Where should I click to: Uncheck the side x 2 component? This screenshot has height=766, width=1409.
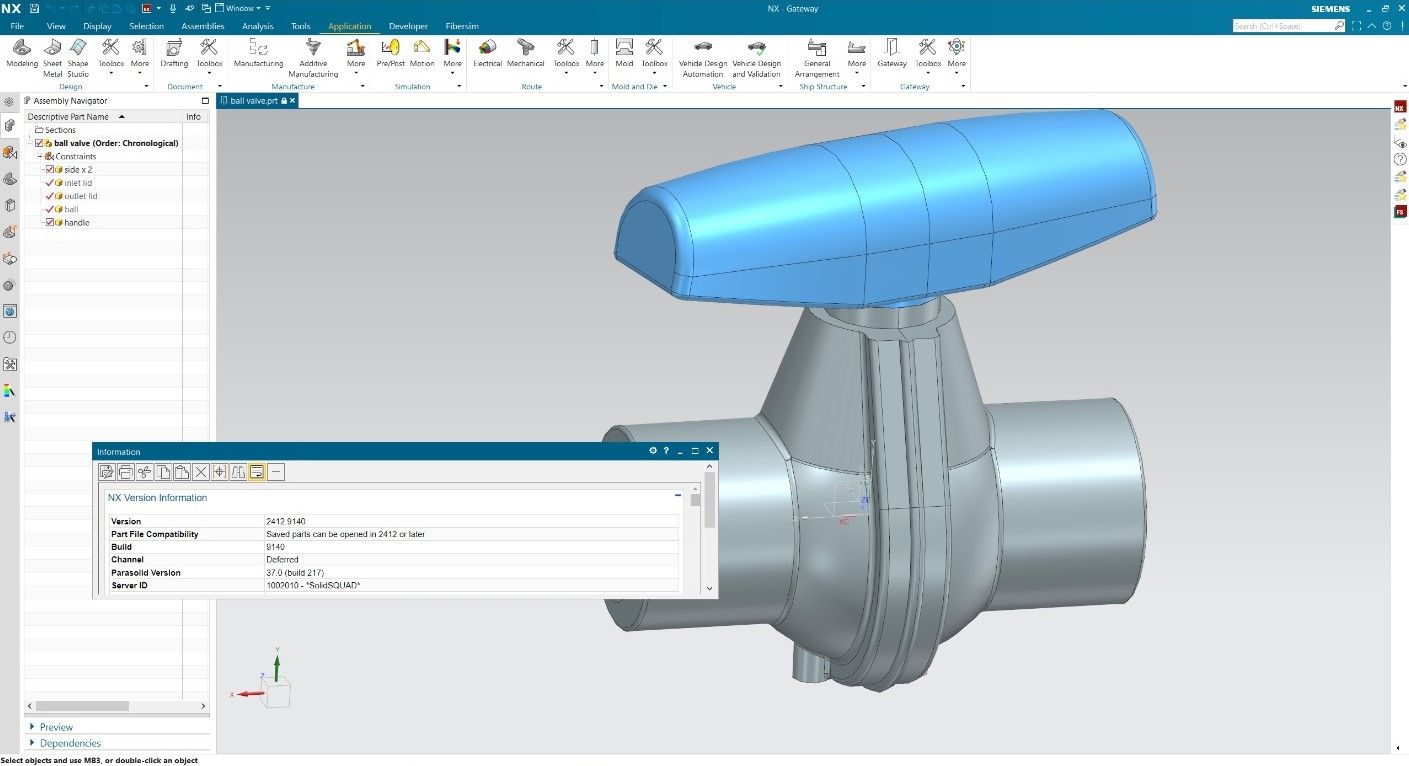50,170
